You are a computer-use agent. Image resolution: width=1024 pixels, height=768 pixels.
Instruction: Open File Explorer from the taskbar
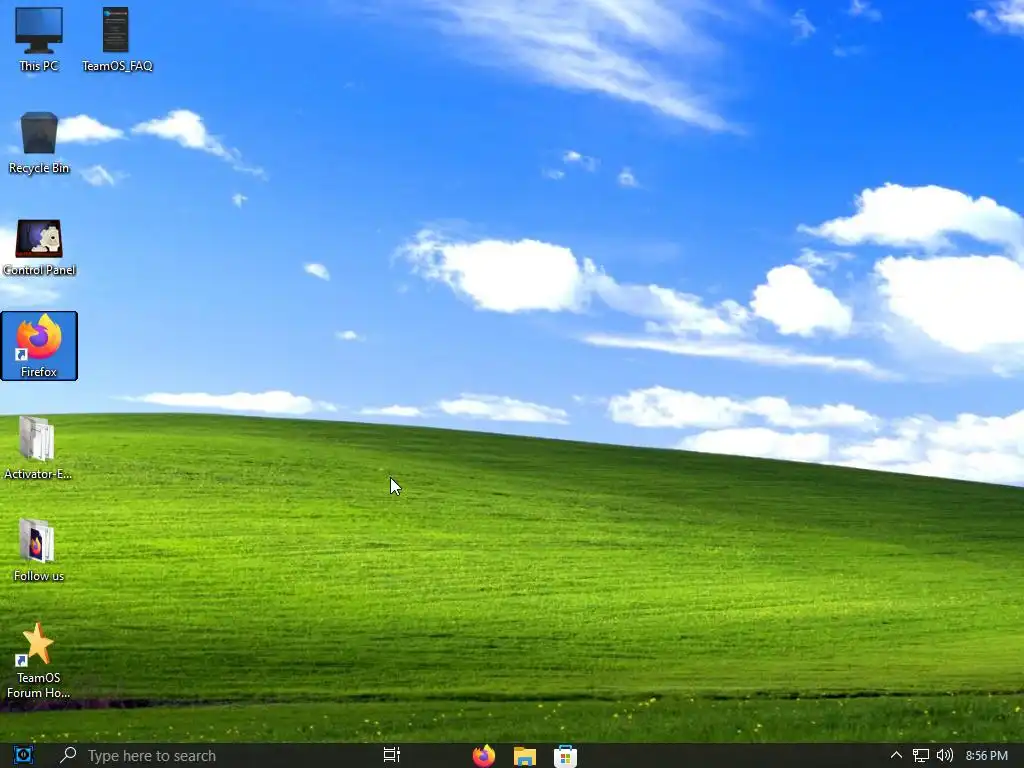pyautogui.click(x=524, y=756)
